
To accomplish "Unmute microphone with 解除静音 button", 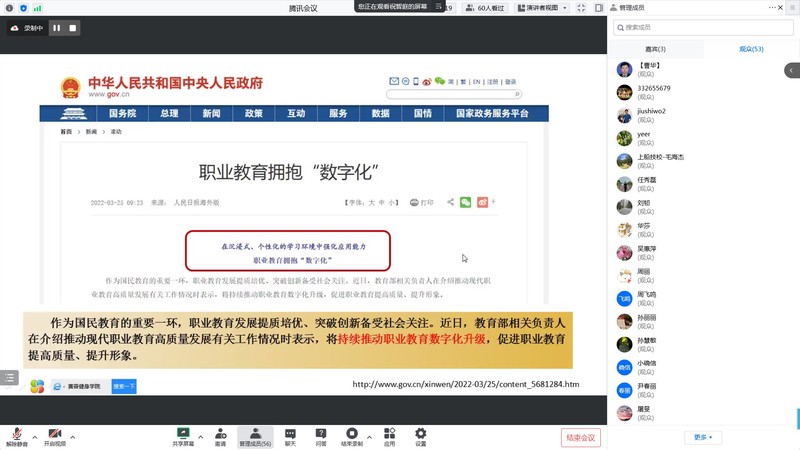I will tap(15, 436).
